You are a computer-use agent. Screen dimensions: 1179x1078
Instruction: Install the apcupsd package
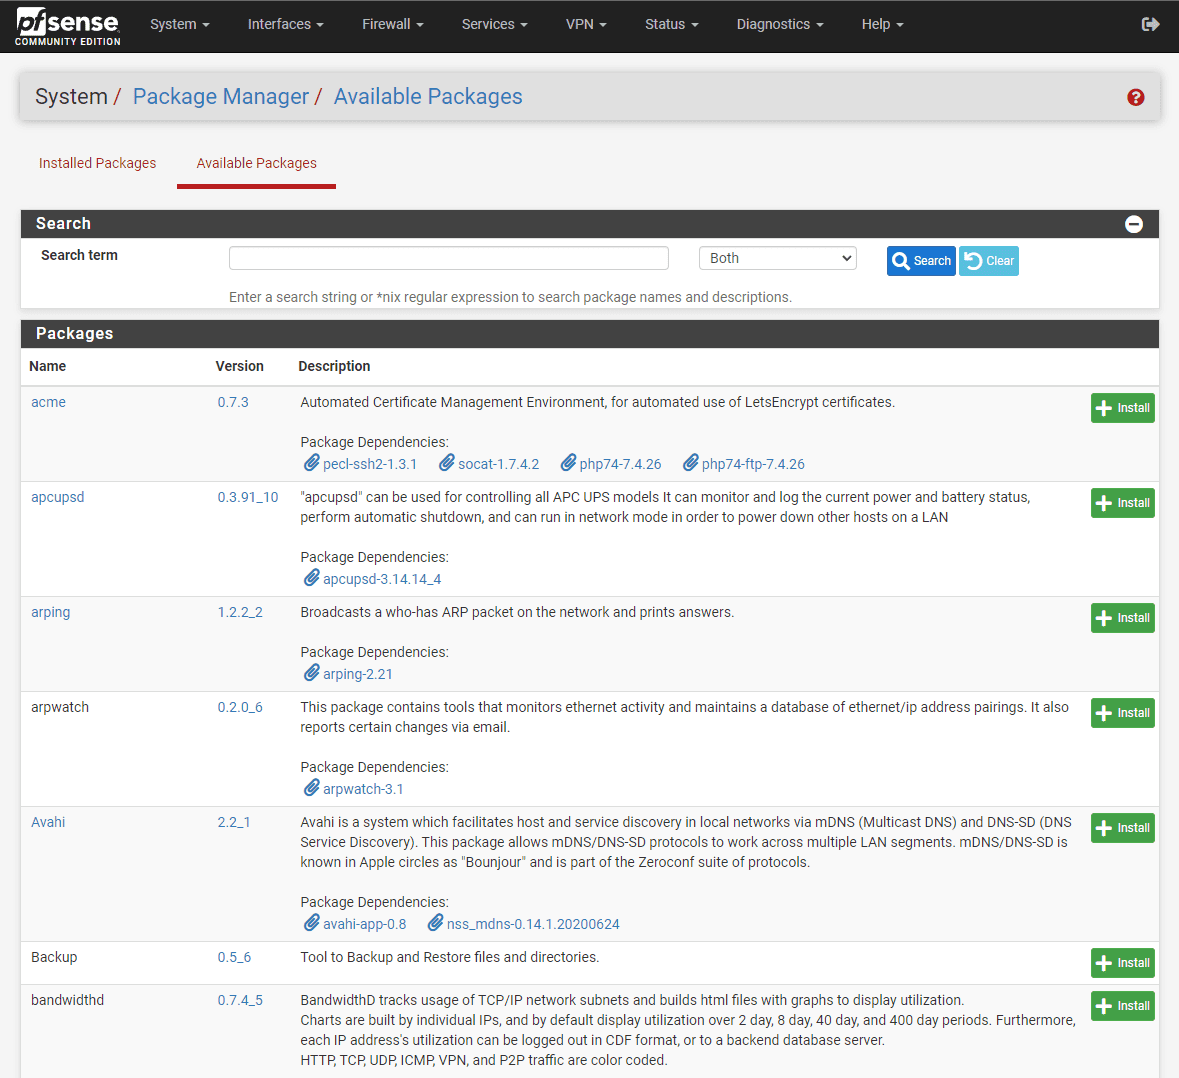(x=1123, y=503)
